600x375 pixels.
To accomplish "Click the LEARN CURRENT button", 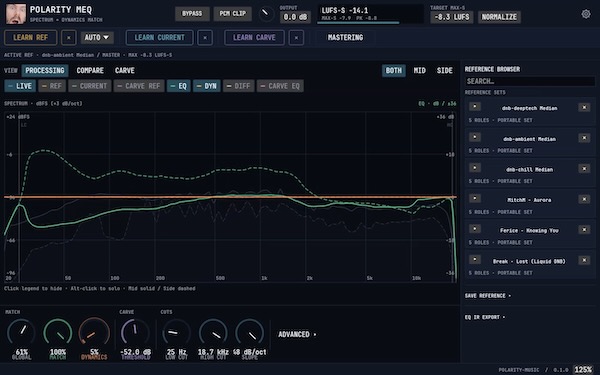I will [160, 38].
